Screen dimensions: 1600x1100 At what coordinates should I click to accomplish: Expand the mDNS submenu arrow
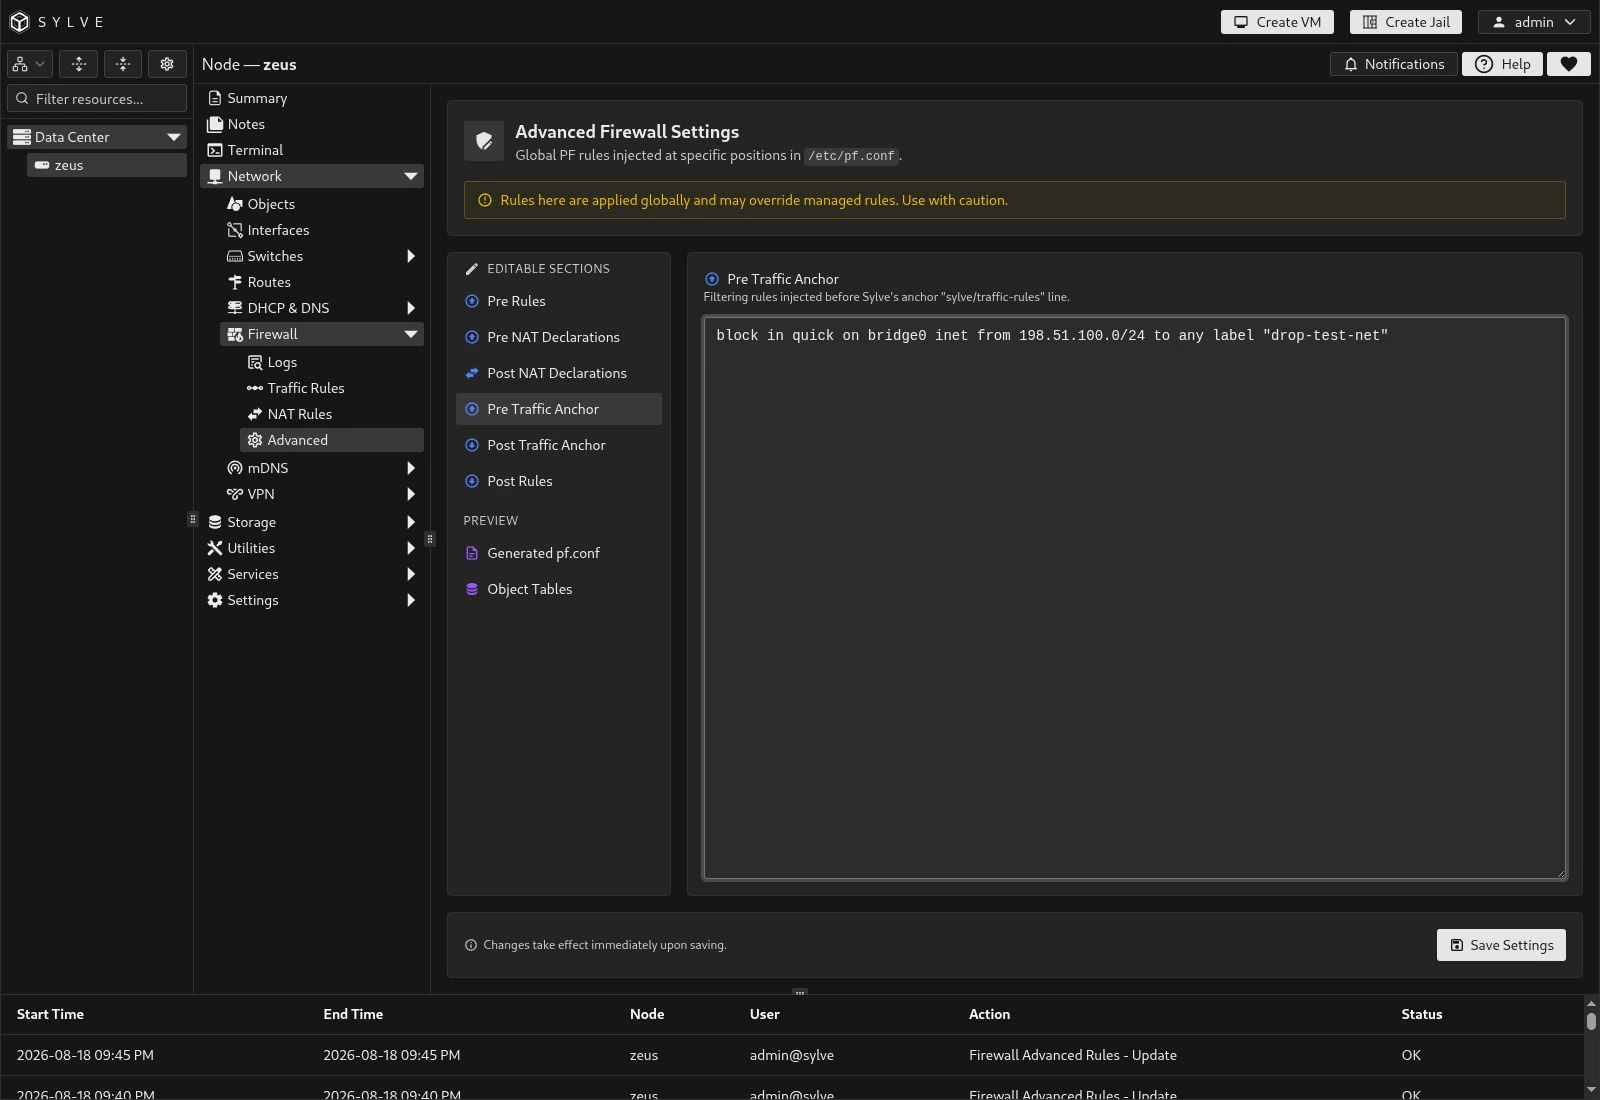tap(410, 468)
